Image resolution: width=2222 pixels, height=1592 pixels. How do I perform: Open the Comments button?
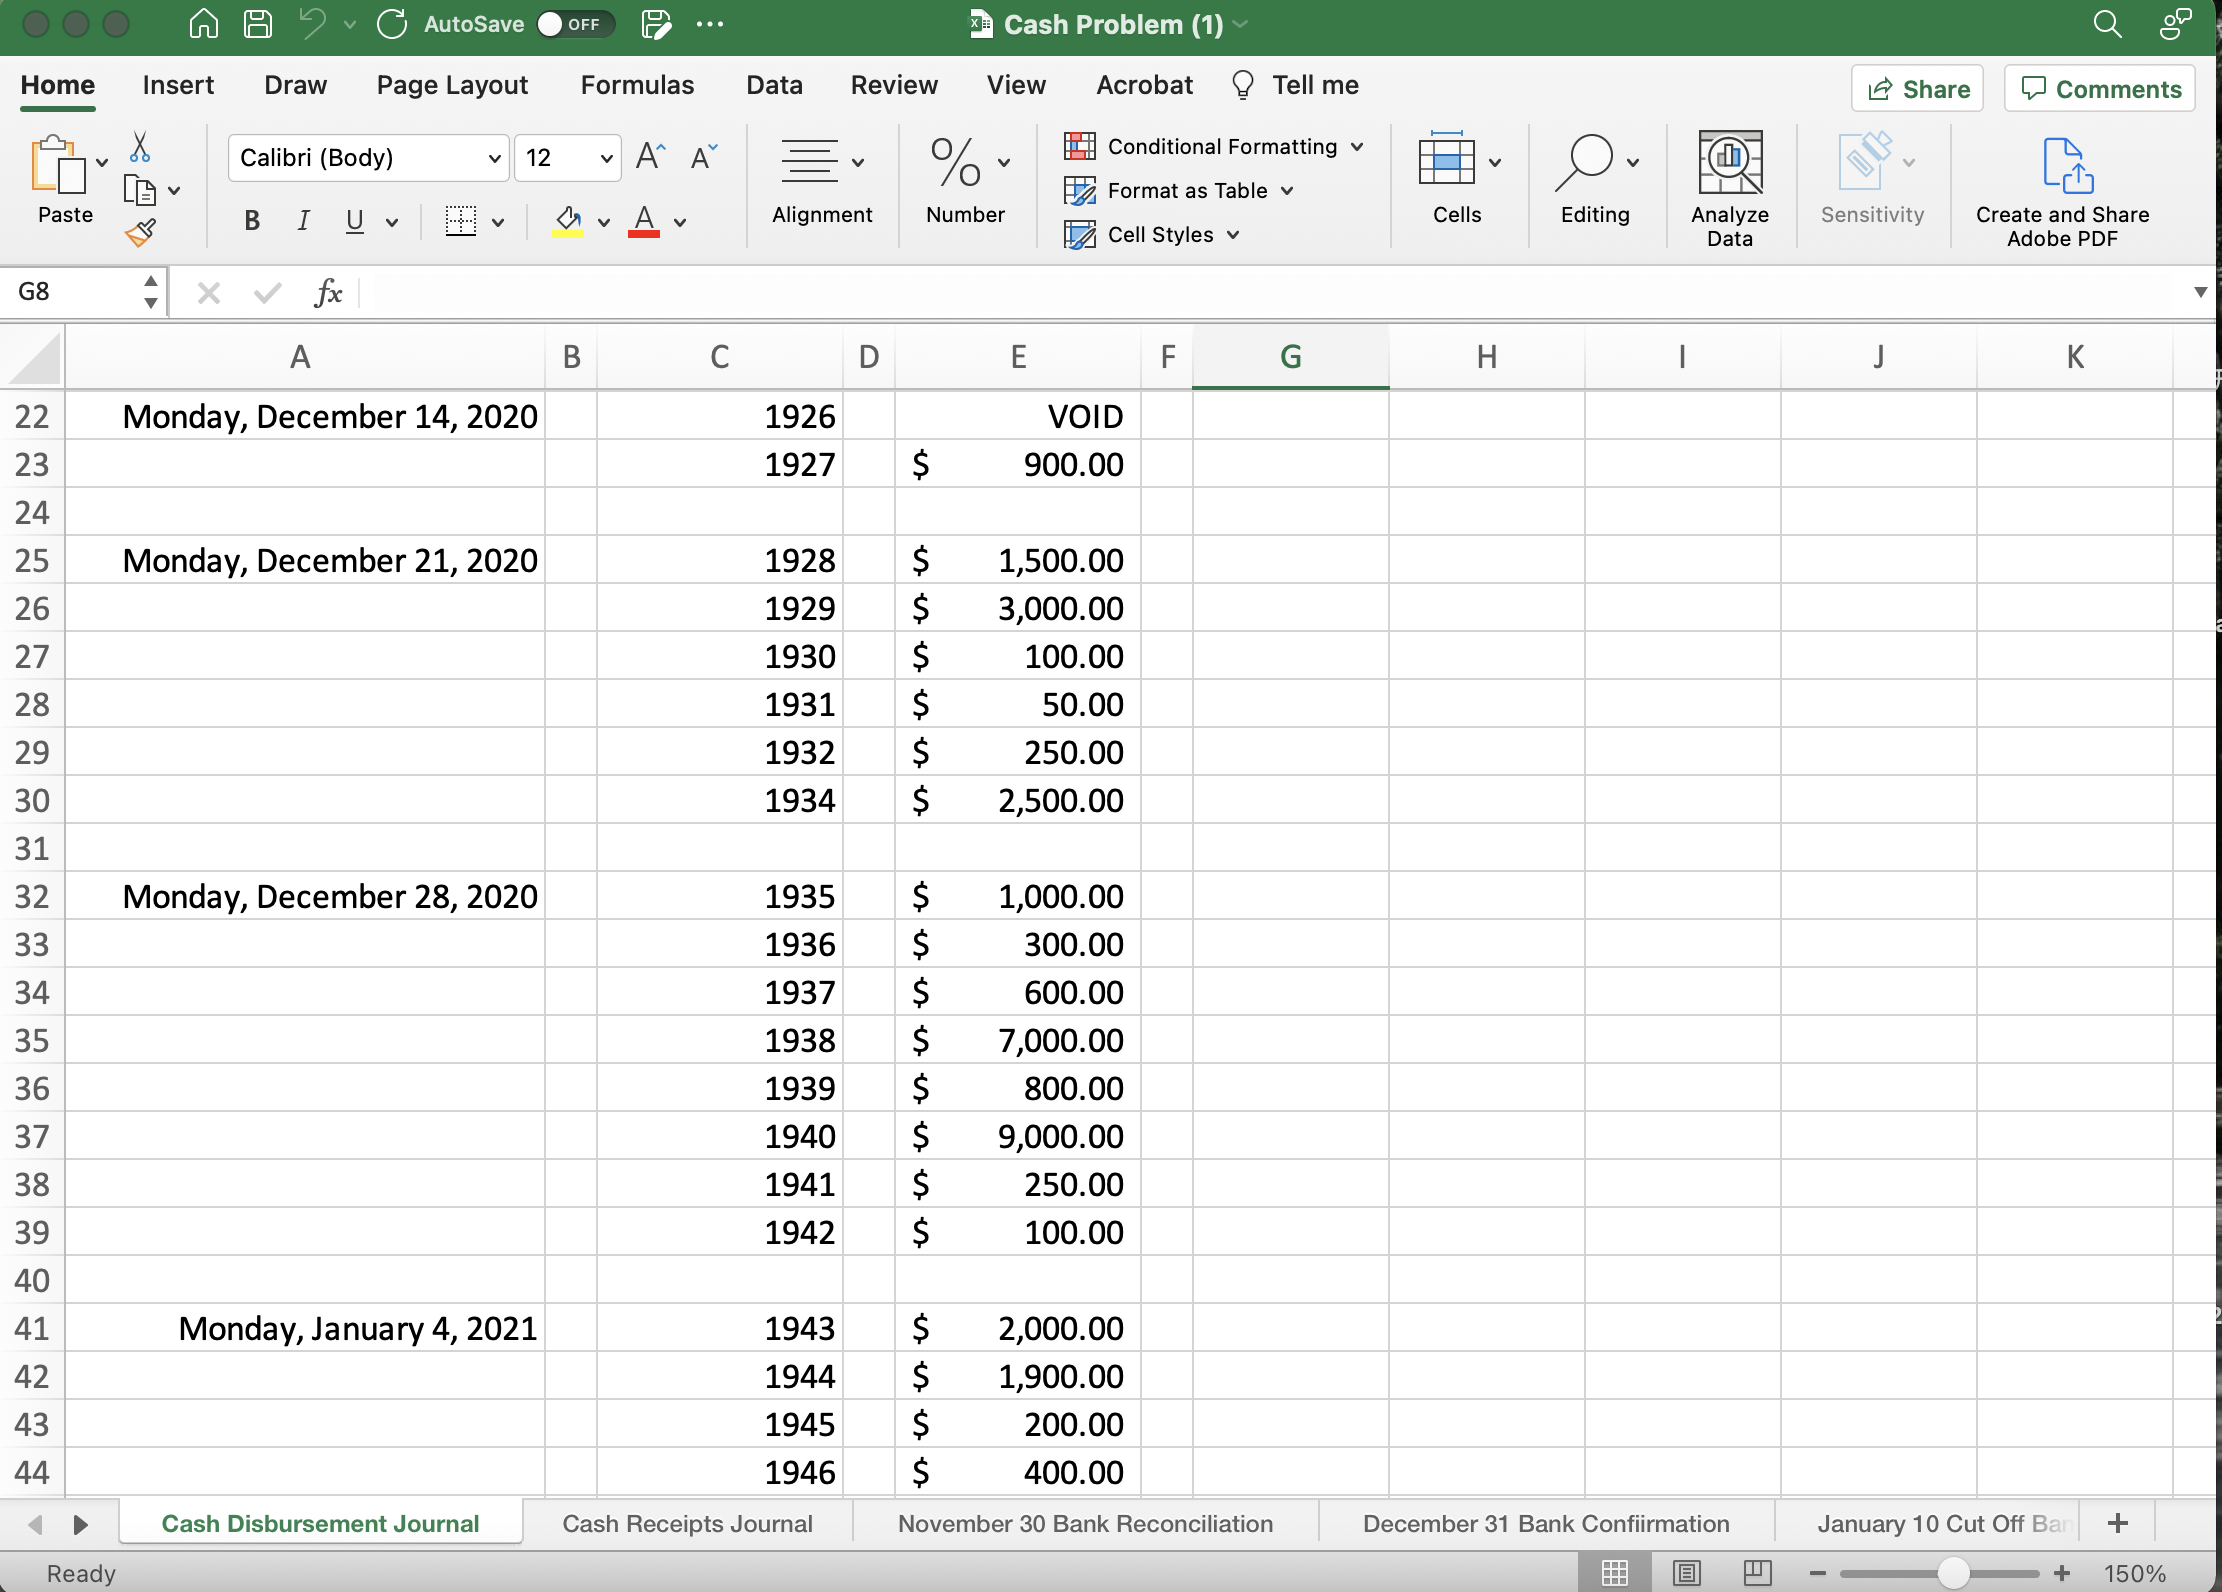tap(2099, 89)
